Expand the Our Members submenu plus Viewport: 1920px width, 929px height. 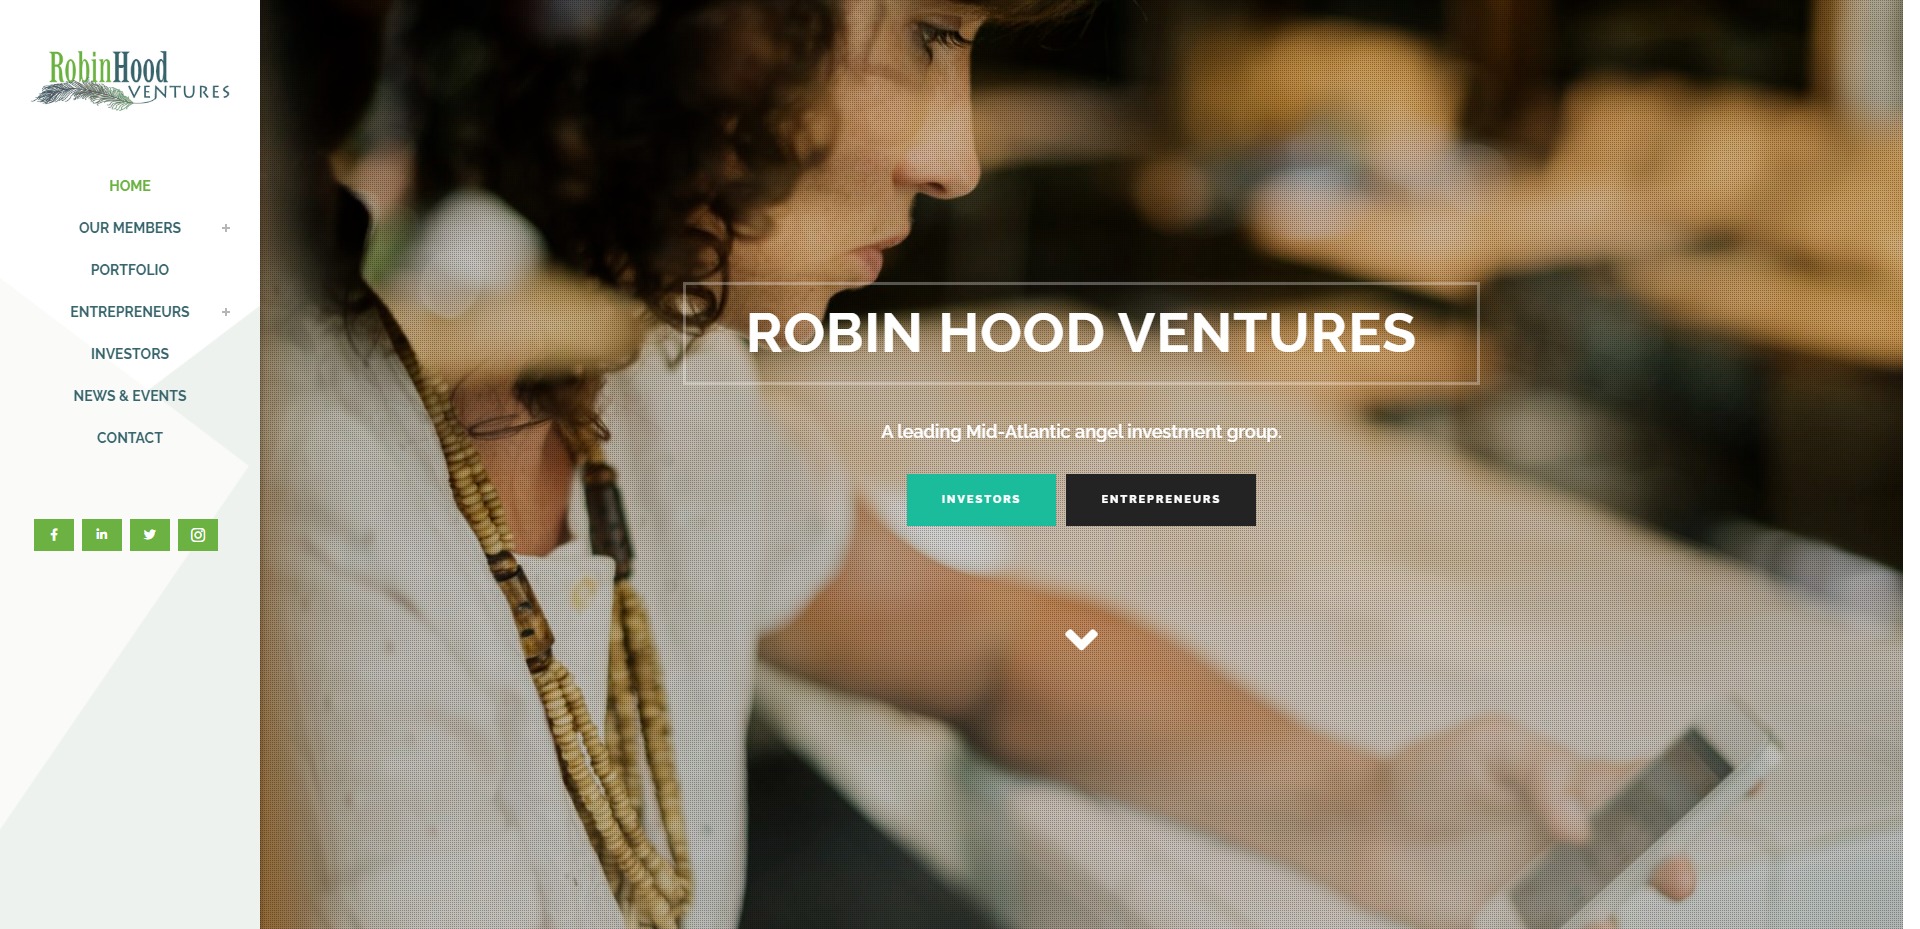click(x=226, y=228)
